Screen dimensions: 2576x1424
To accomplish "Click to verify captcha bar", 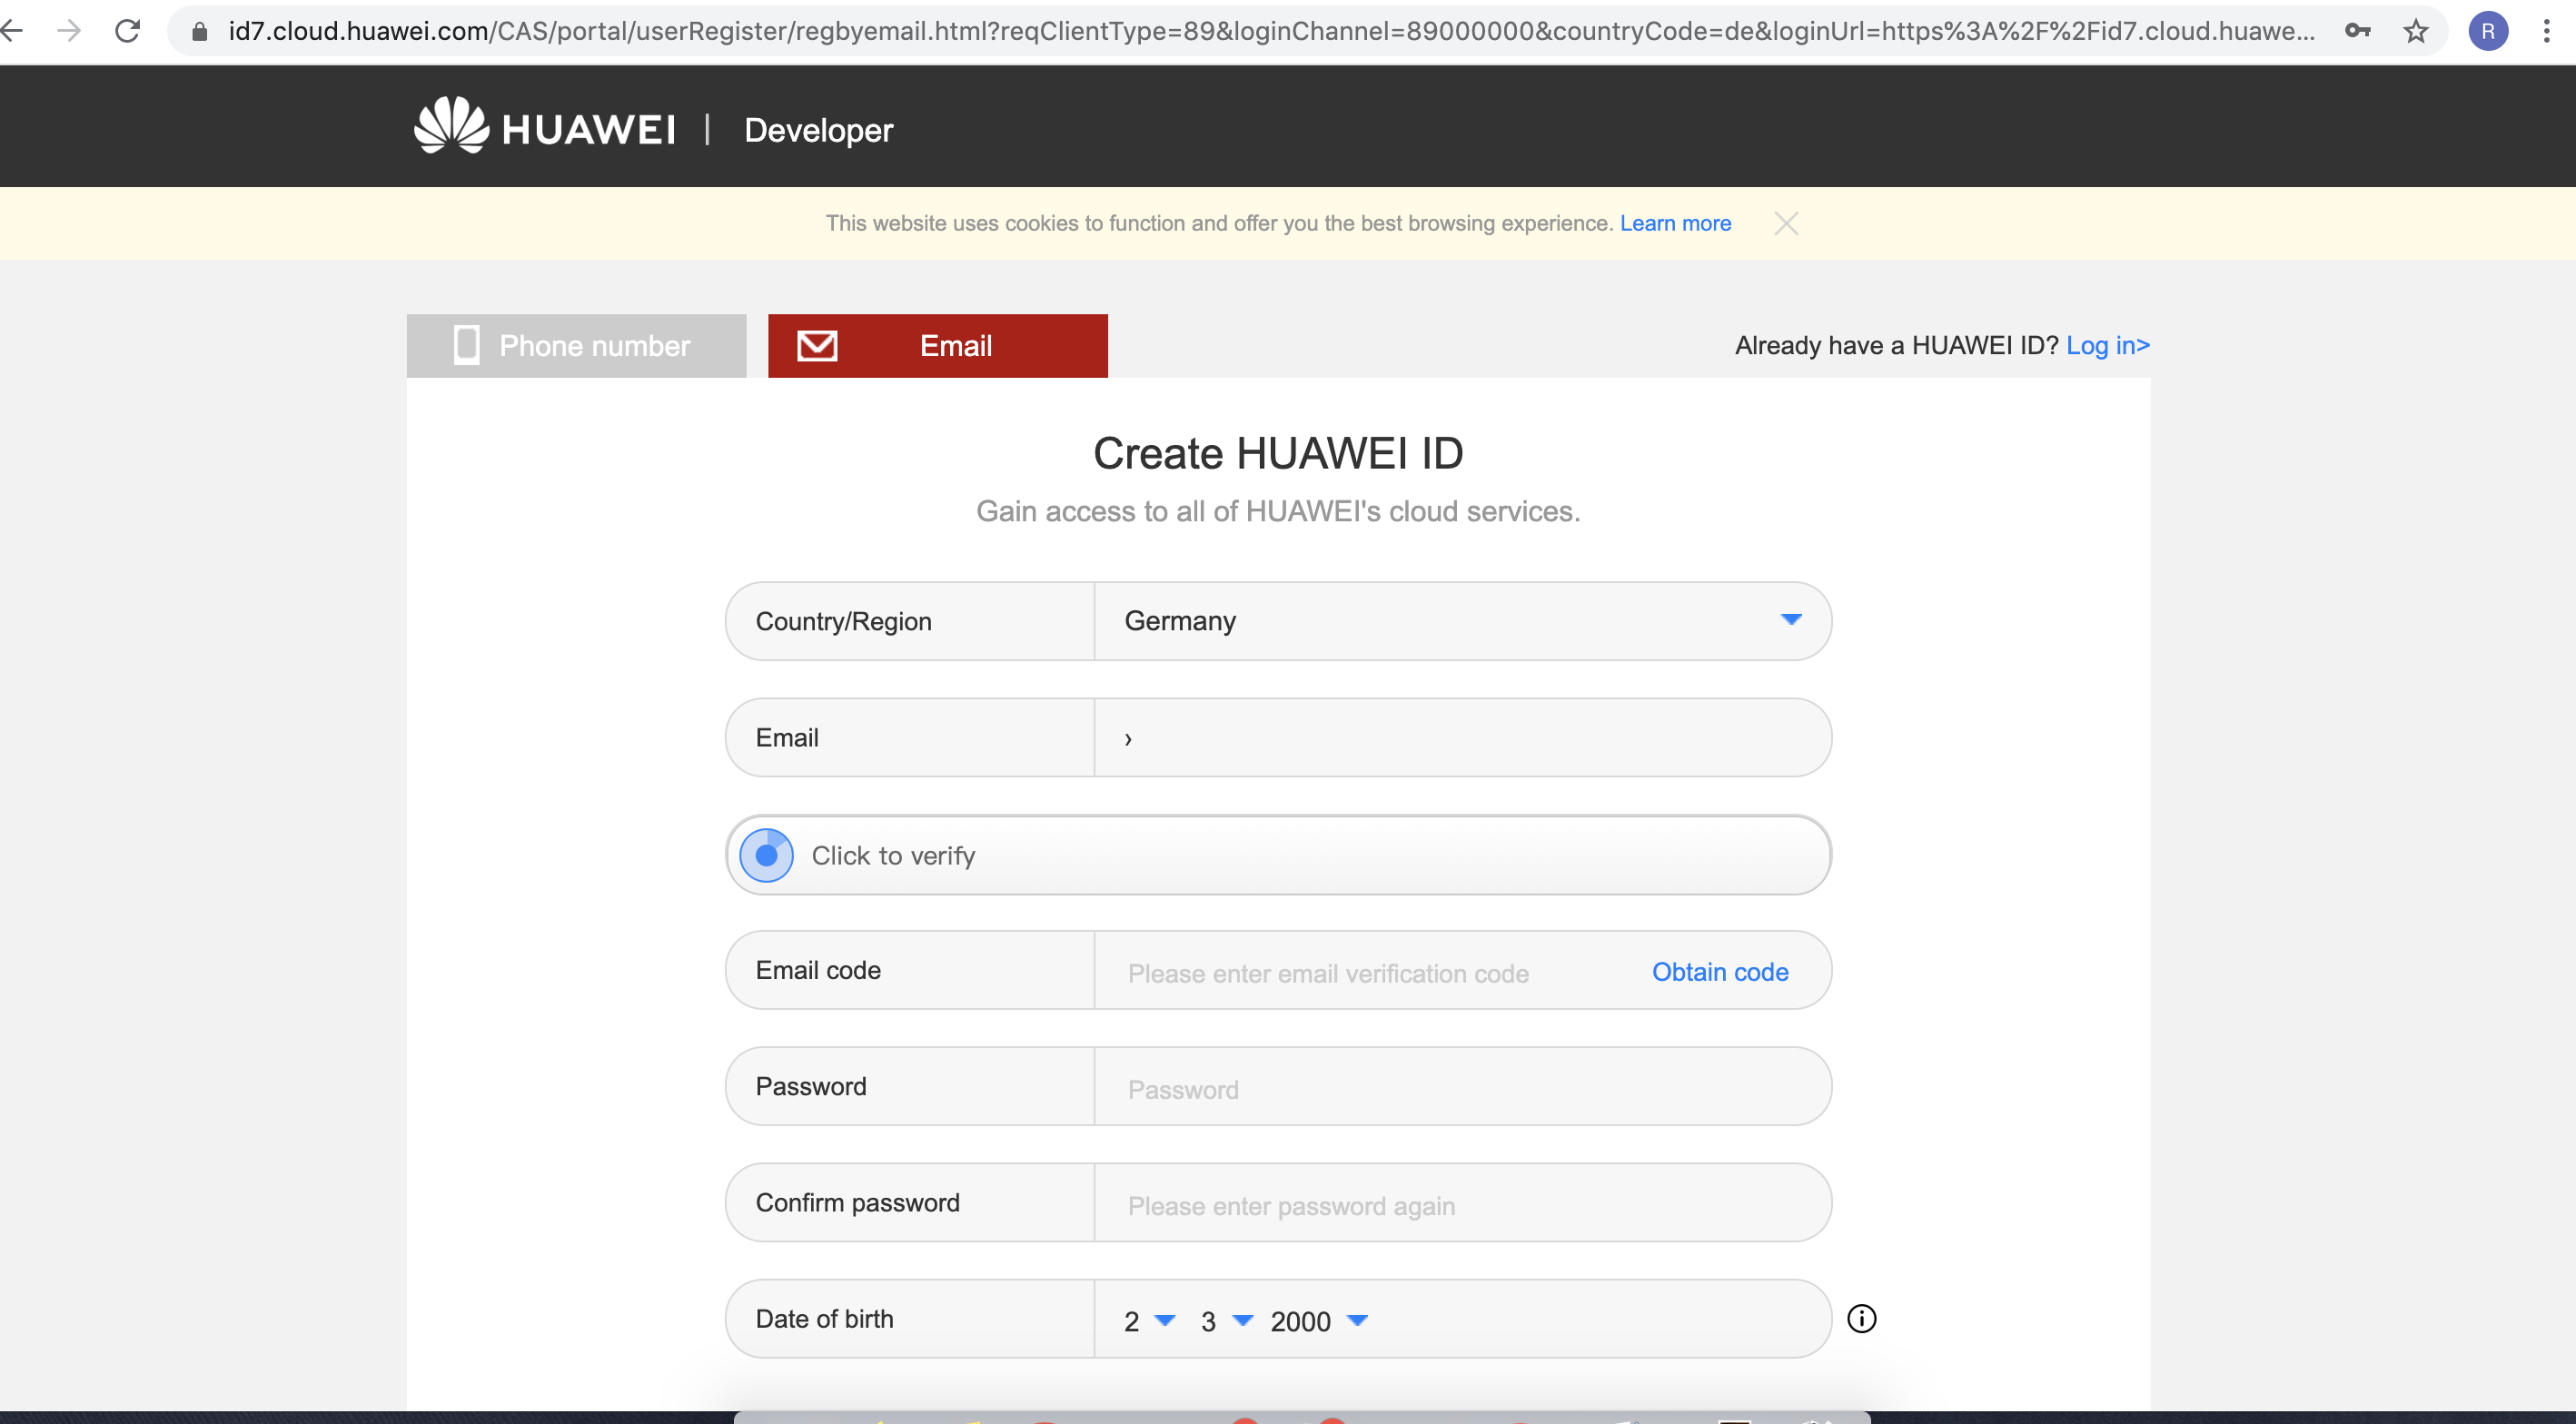I will point(1278,855).
